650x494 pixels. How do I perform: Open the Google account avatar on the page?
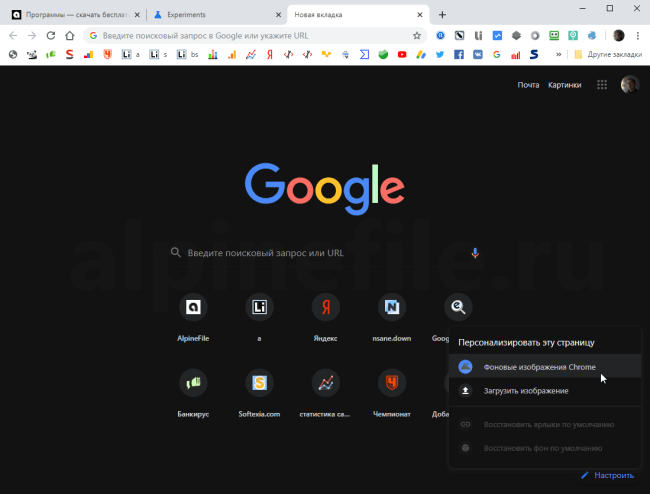[630, 85]
